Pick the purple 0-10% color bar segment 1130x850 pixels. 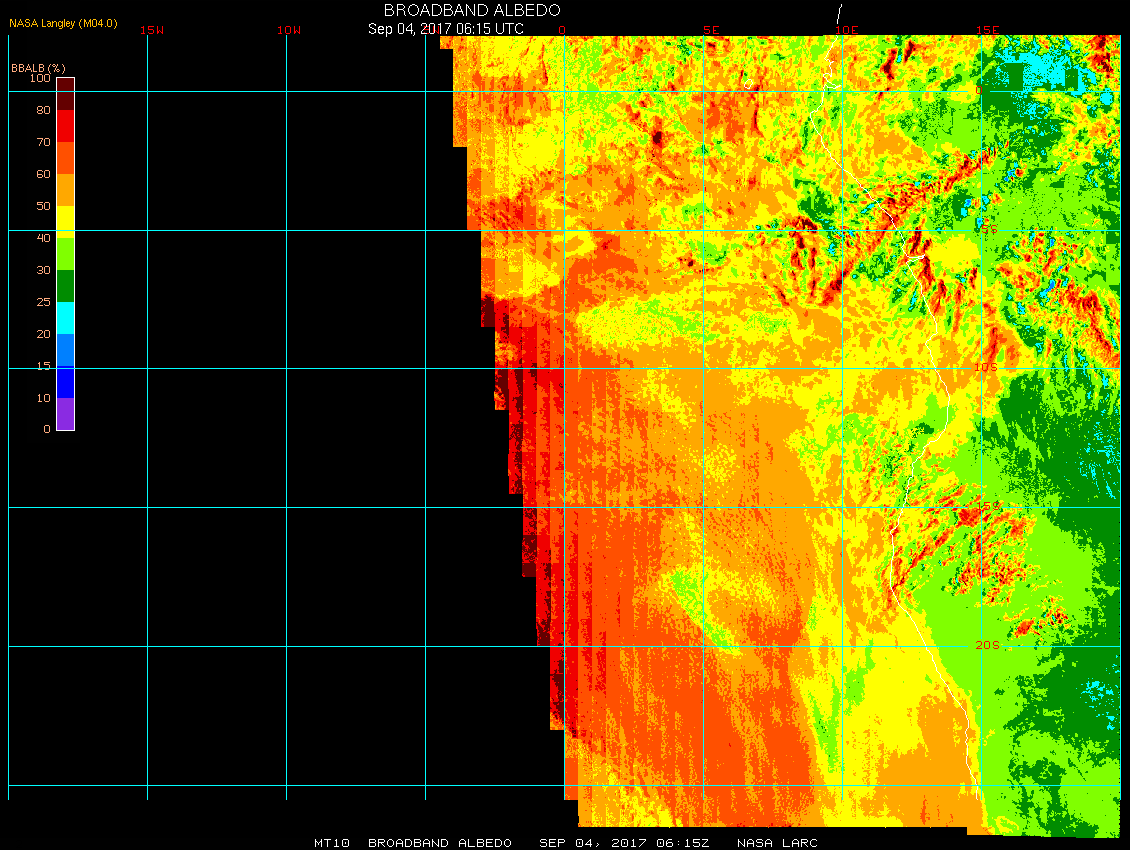point(65,414)
